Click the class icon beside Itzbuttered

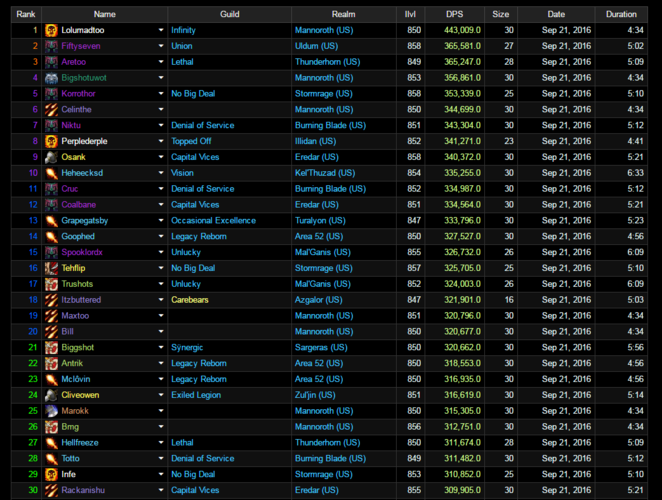coord(51,300)
